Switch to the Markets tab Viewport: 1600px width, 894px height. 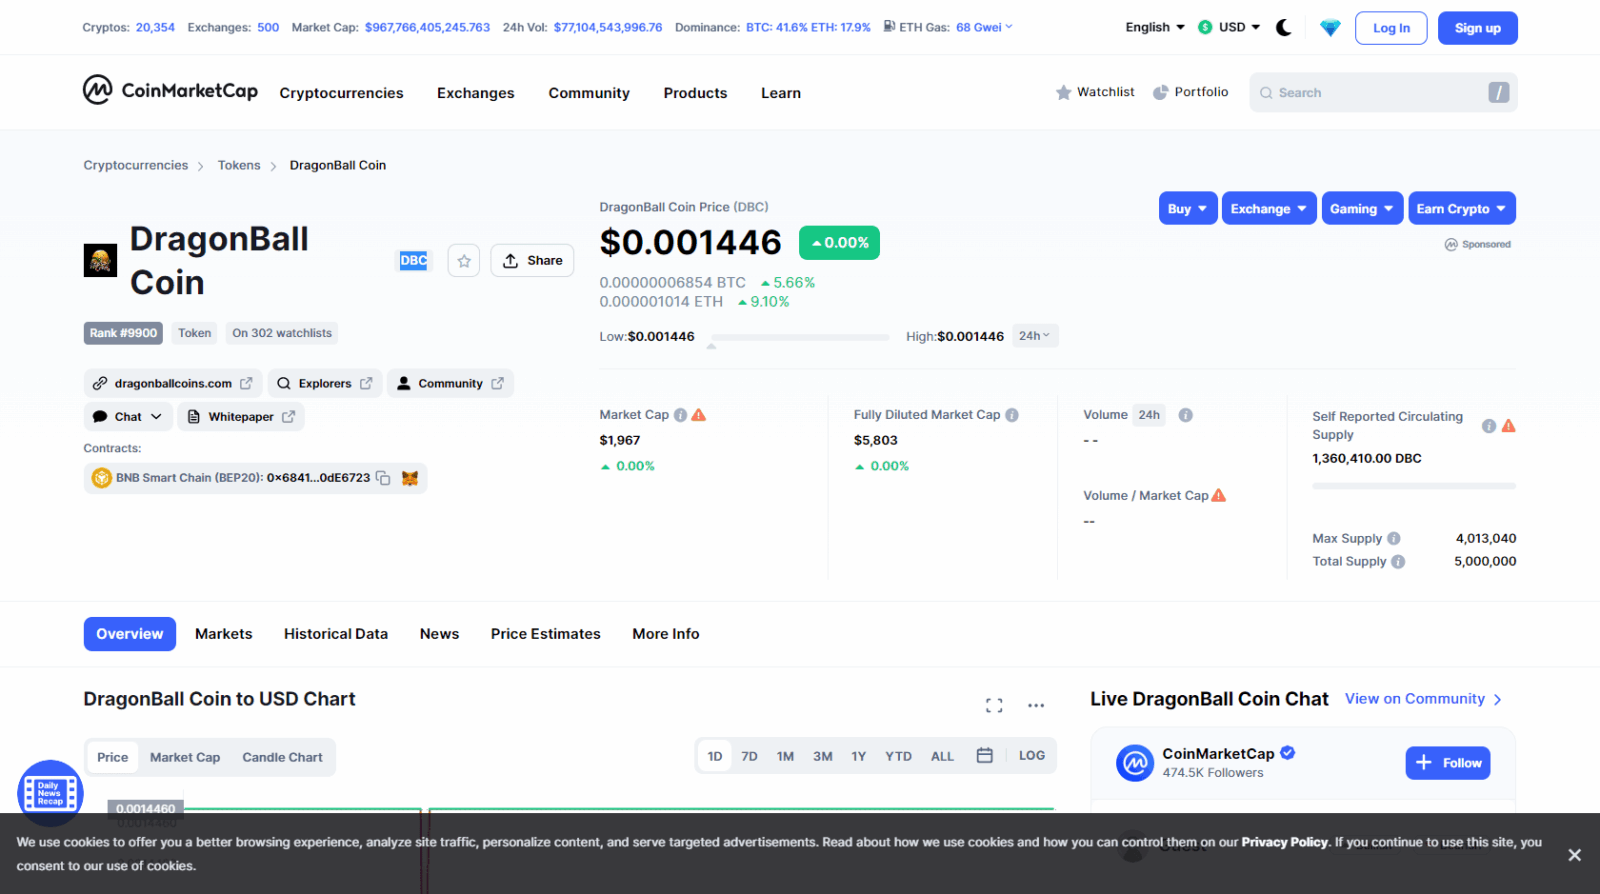point(224,634)
